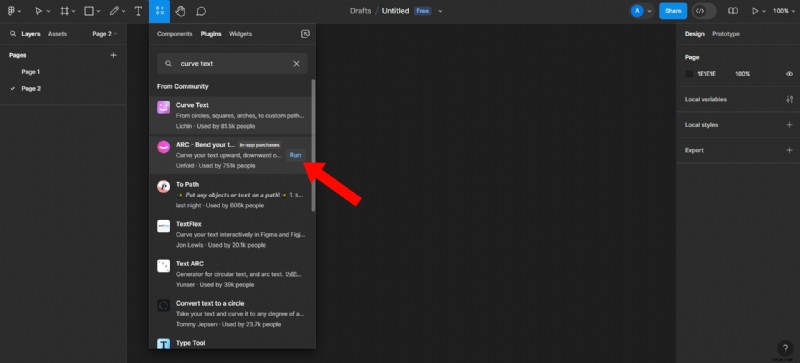Open the help question mark button
This screenshot has width=800, height=363.
785,349
